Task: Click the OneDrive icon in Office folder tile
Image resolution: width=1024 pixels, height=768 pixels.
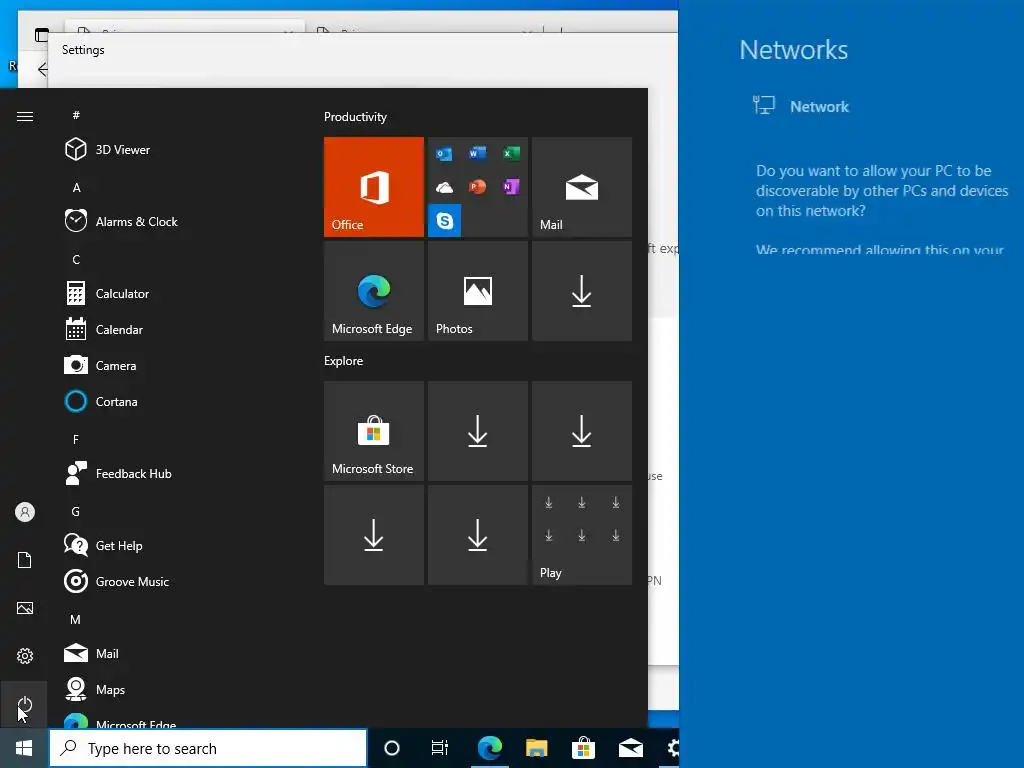Action: [x=444, y=187]
